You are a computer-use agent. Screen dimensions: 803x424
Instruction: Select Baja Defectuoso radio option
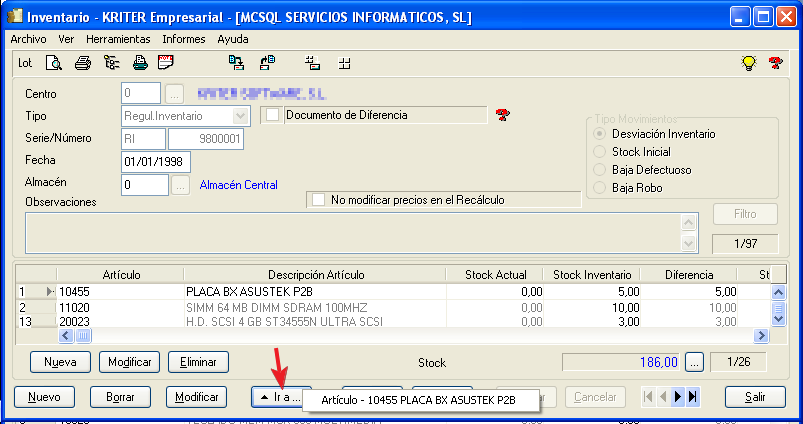click(599, 170)
